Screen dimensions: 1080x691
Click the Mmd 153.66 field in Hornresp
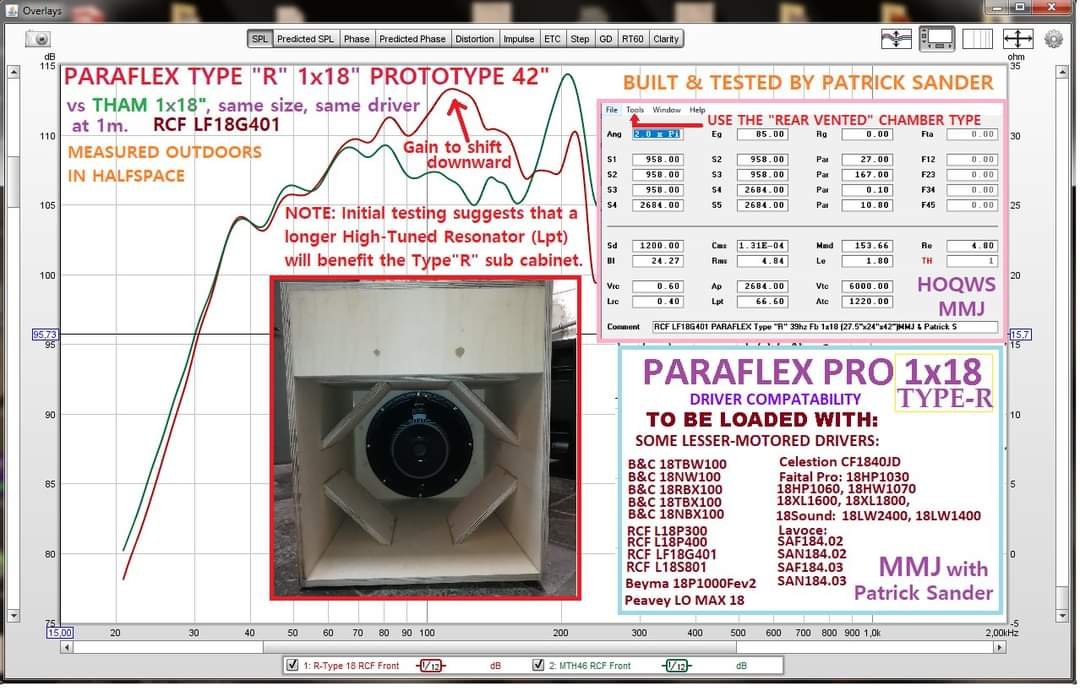click(868, 246)
